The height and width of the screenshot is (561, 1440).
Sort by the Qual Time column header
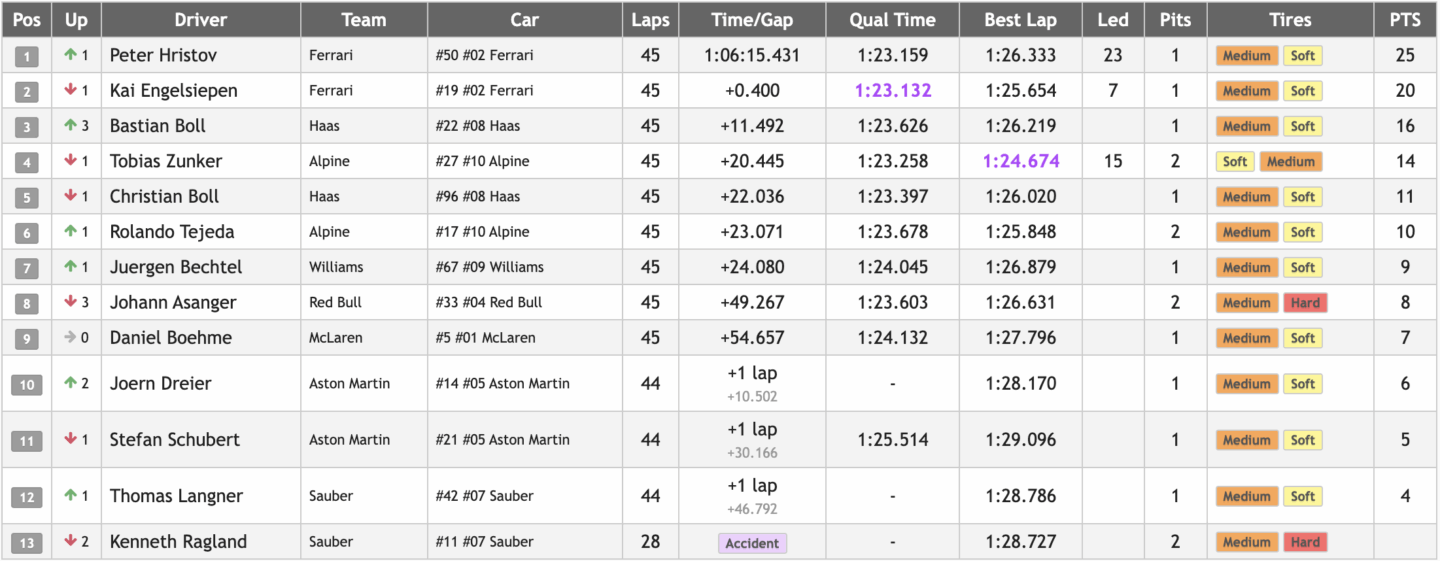click(892, 20)
